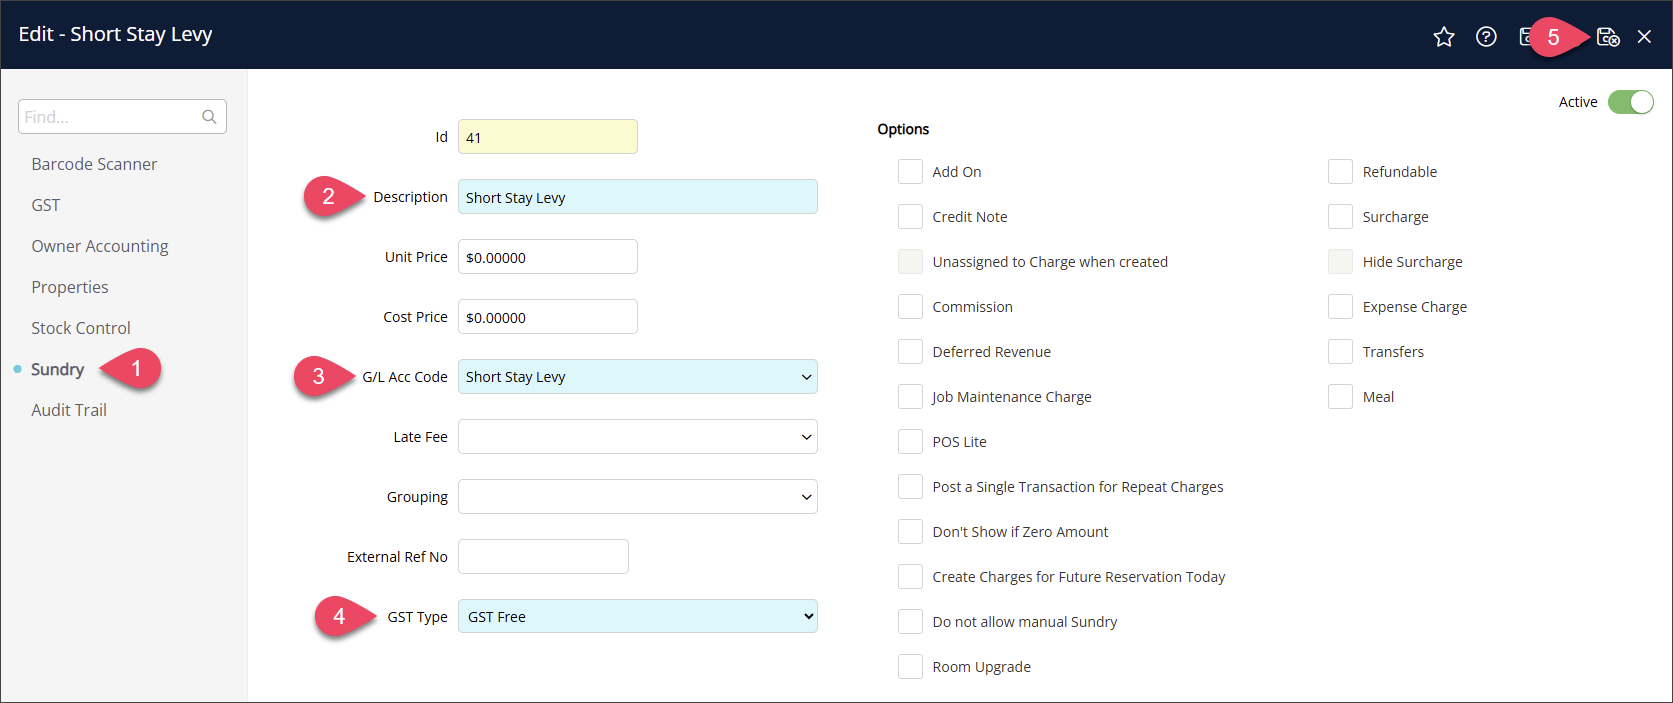
Task: Click the Unit Price field
Action: pyautogui.click(x=548, y=257)
